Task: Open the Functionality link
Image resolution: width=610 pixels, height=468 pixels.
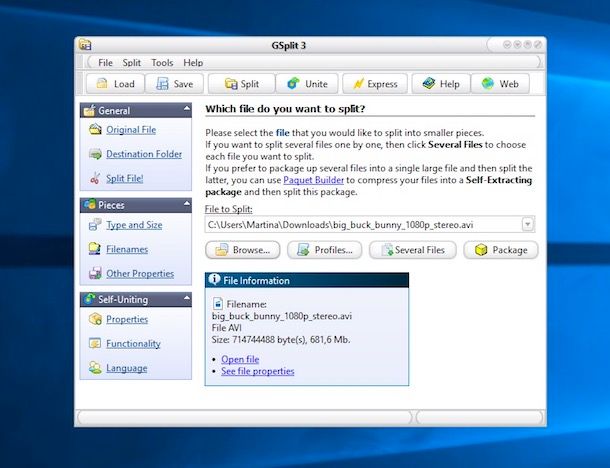Action: pos(133,344)
